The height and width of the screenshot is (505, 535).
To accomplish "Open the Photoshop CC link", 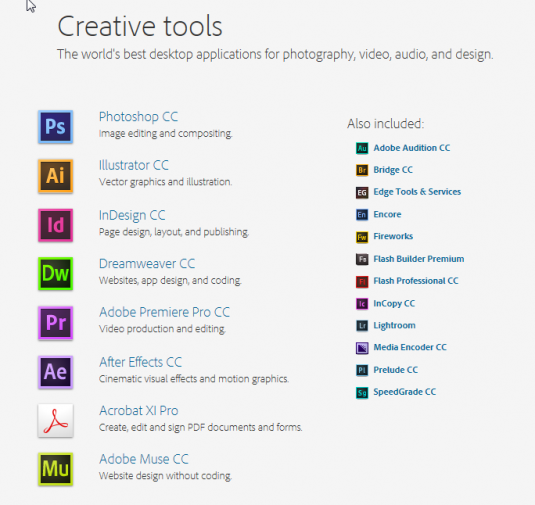I will pyautogui.click(x=138, y=117).
